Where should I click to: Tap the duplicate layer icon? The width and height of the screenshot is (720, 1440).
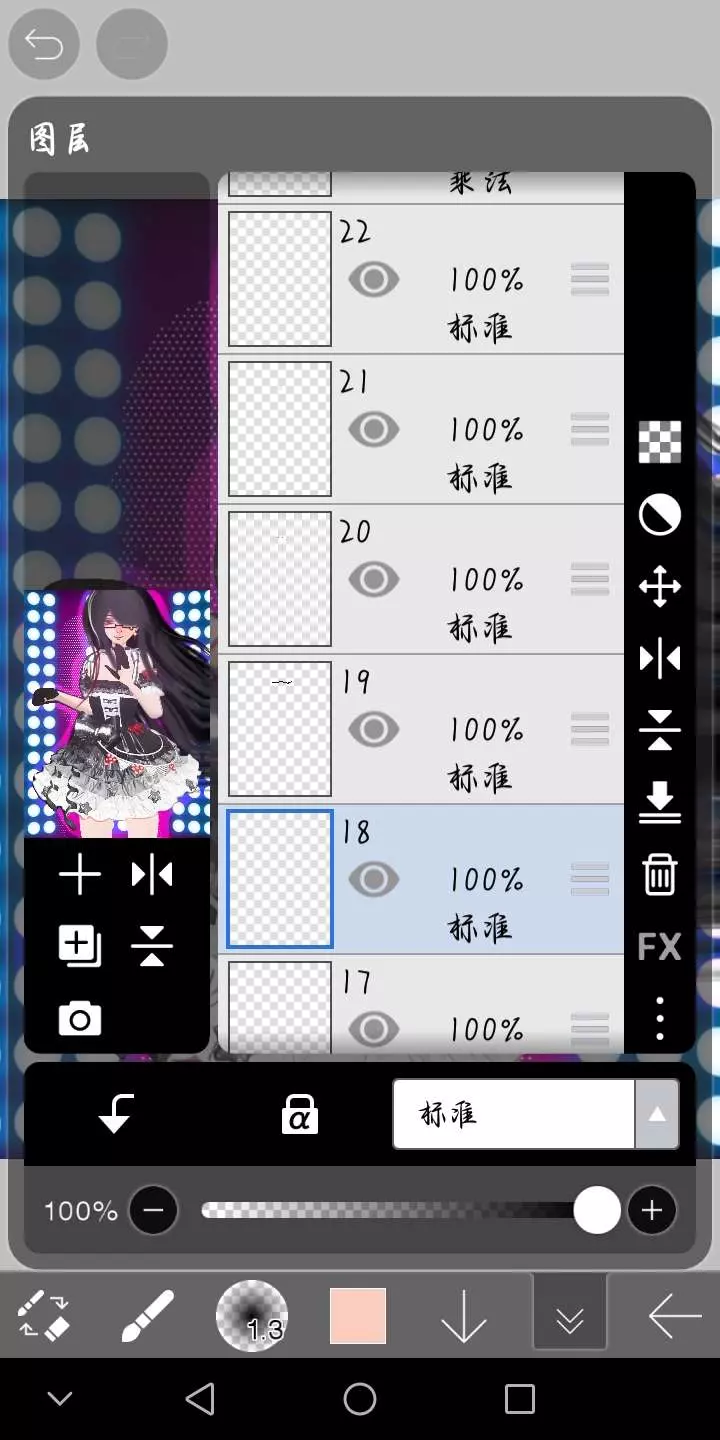pyautogui.click(x=80, y=946)
